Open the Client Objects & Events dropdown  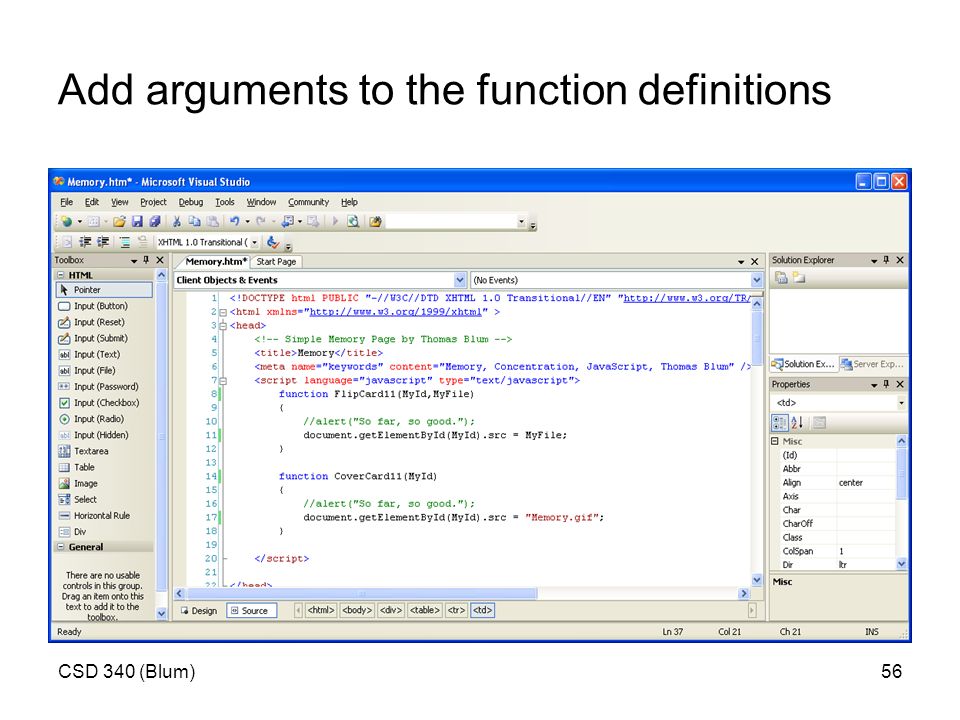click(x=460, y=280)
